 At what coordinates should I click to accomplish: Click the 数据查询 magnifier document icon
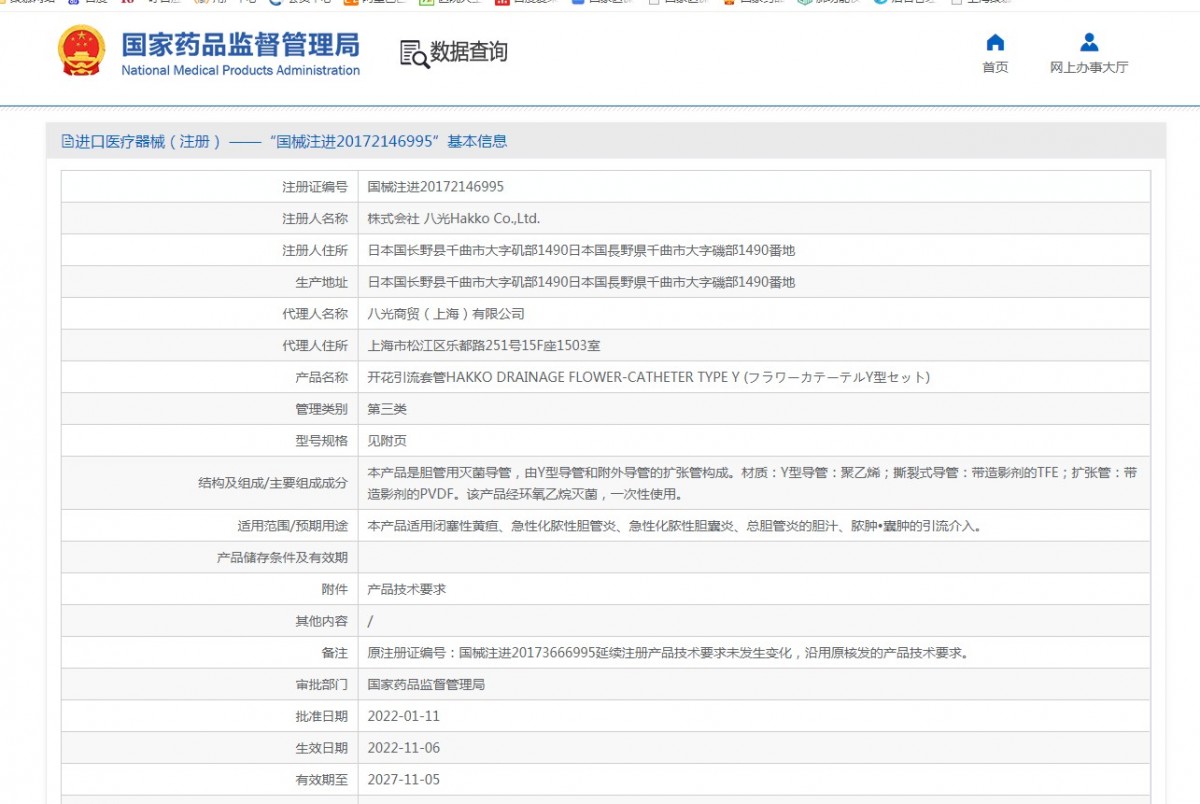pos(413,53)
